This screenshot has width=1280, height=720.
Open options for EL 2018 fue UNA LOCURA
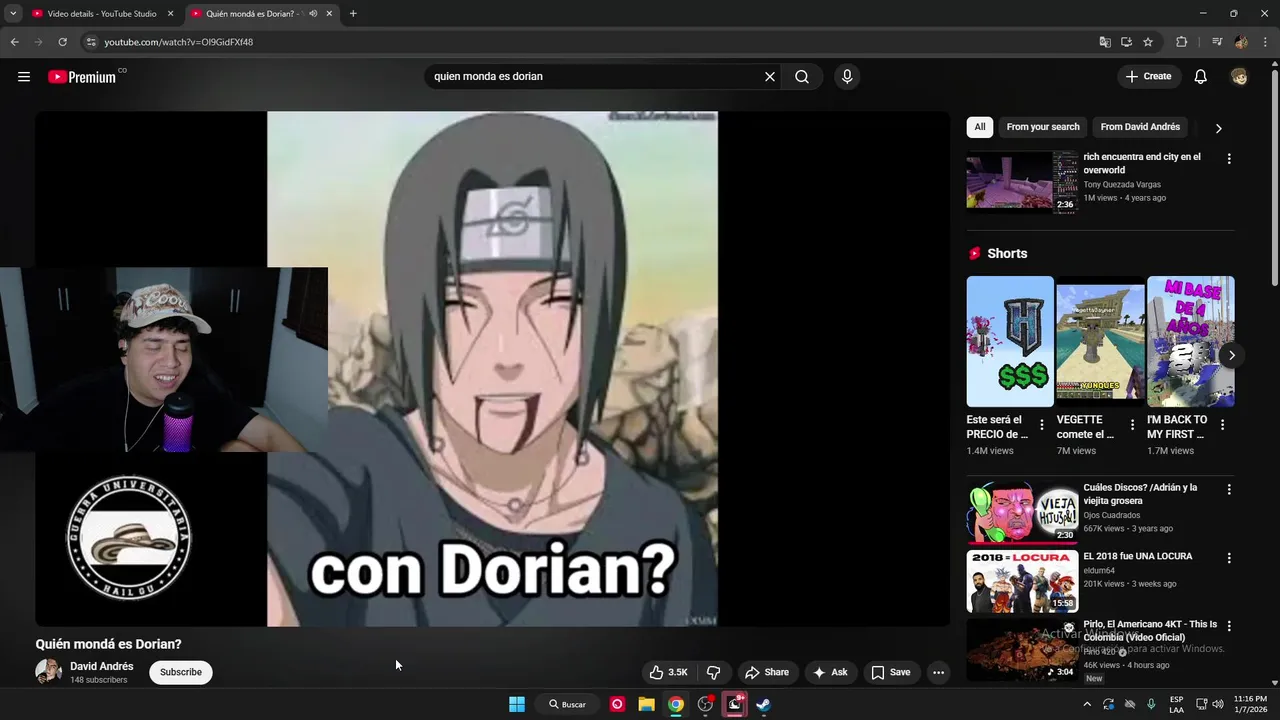(x=1229, y=558)
